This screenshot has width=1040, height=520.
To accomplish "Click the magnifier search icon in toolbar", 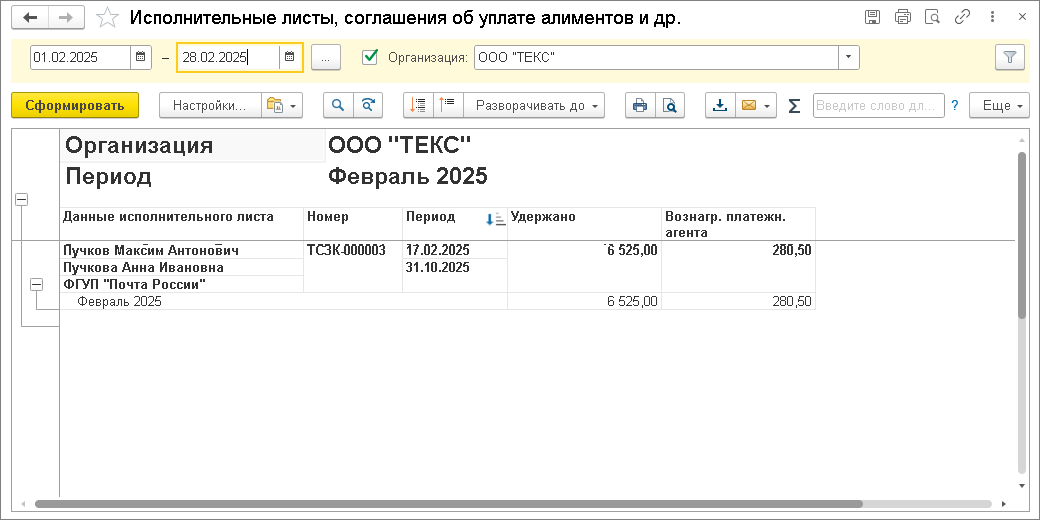I will [x=338, y=105].
